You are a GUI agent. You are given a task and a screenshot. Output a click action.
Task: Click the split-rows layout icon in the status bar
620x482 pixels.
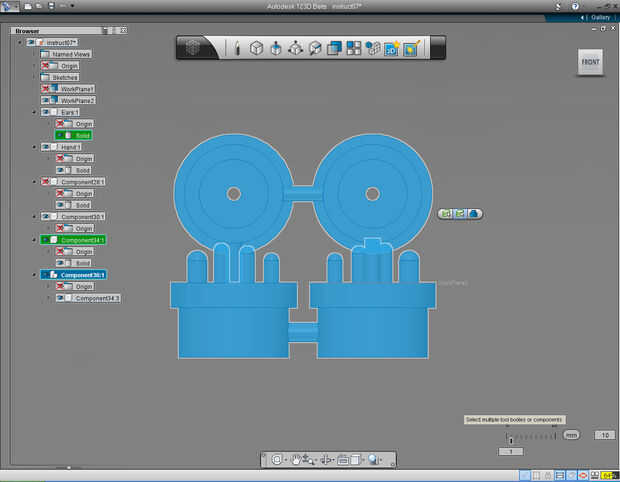pyautogui.click(x=560, y=475)
